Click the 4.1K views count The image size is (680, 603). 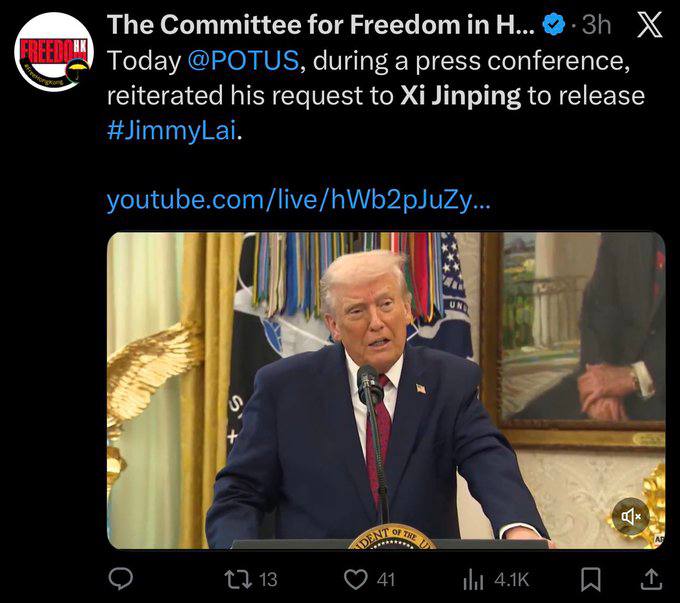(512, 580)
